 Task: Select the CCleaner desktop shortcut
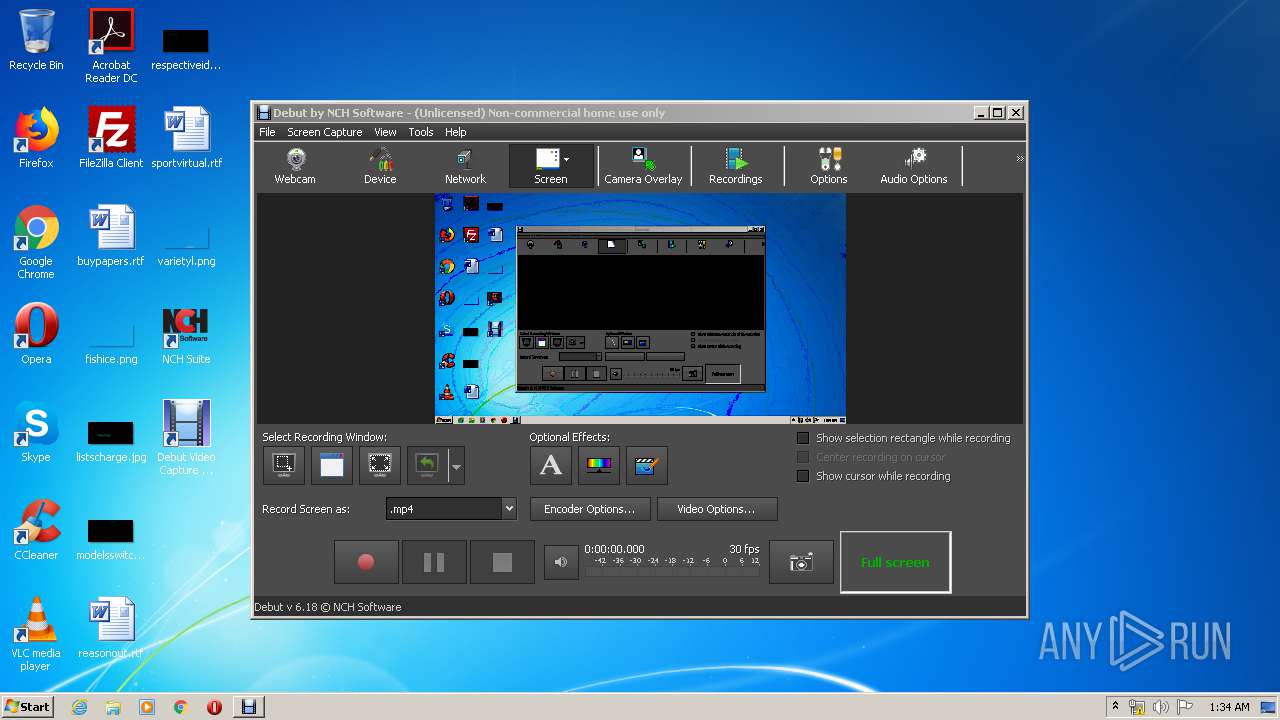36,530
